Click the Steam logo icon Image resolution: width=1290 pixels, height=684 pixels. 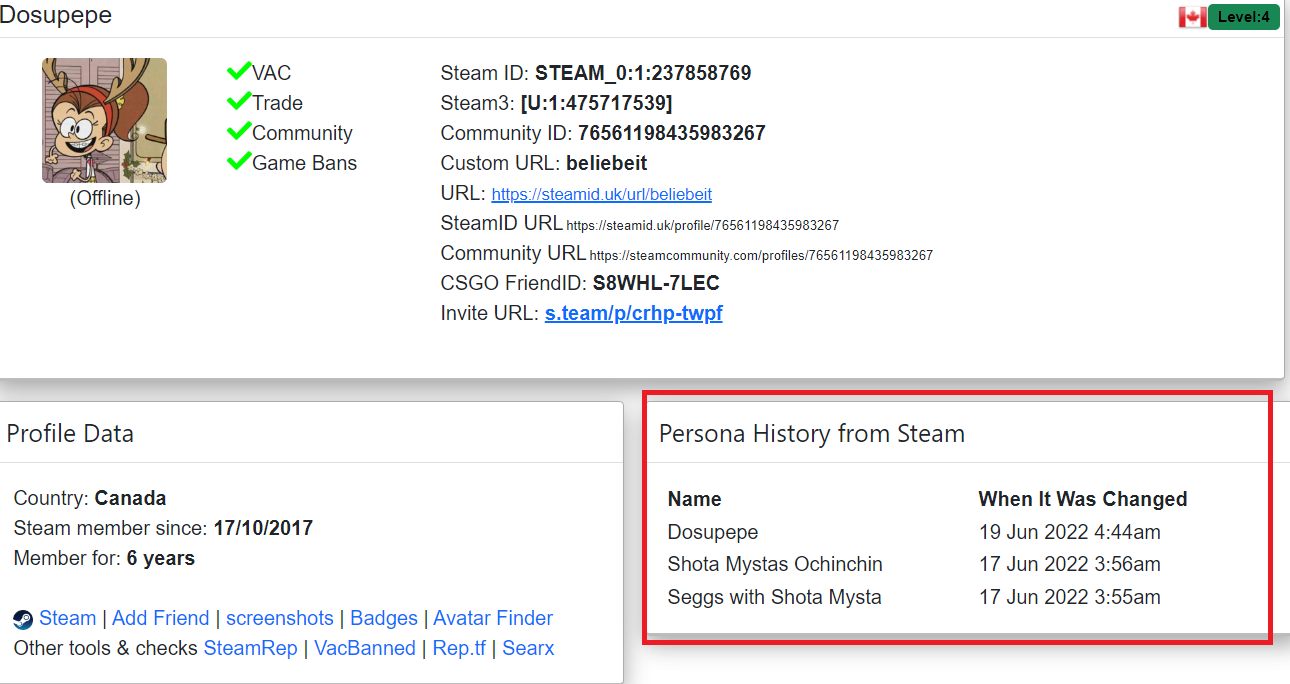23,620
